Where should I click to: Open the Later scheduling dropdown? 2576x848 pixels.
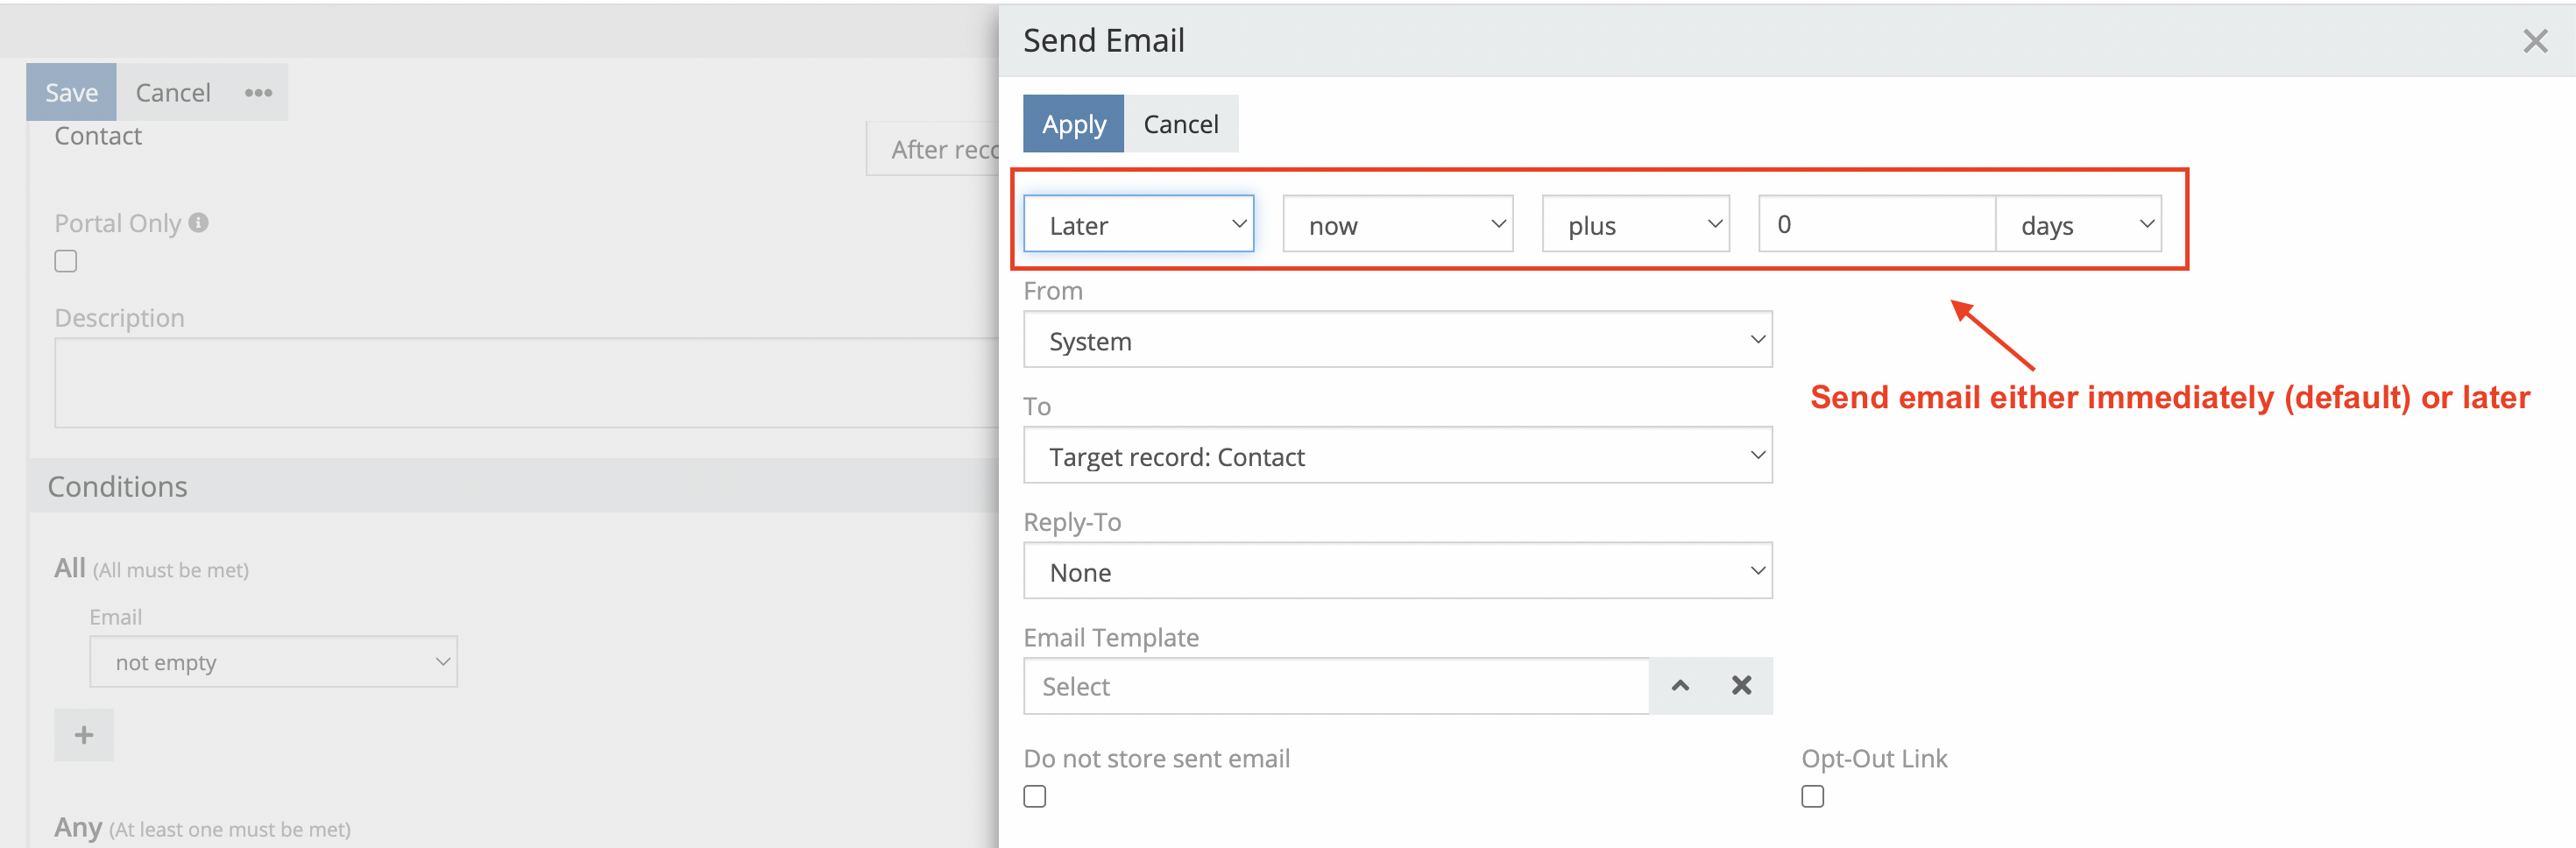pyautogui.click(x=1139, y=223)
